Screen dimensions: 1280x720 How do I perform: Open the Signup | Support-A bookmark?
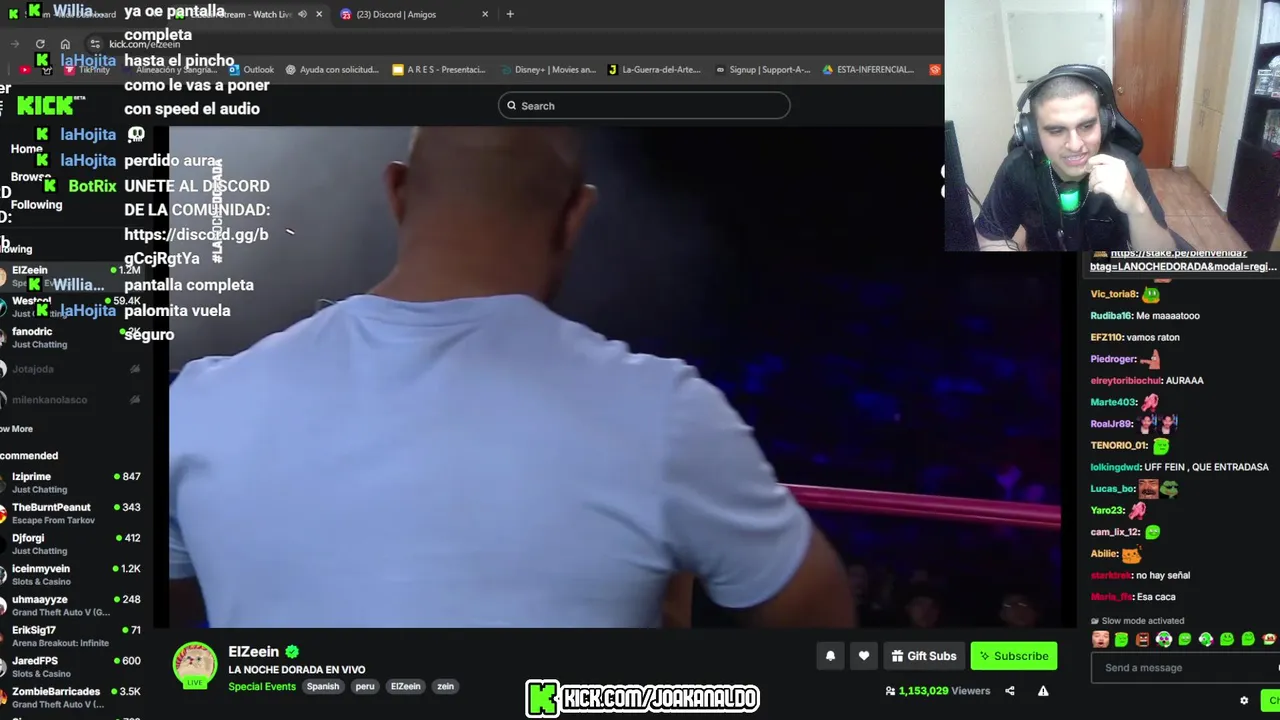pos(763,70)
